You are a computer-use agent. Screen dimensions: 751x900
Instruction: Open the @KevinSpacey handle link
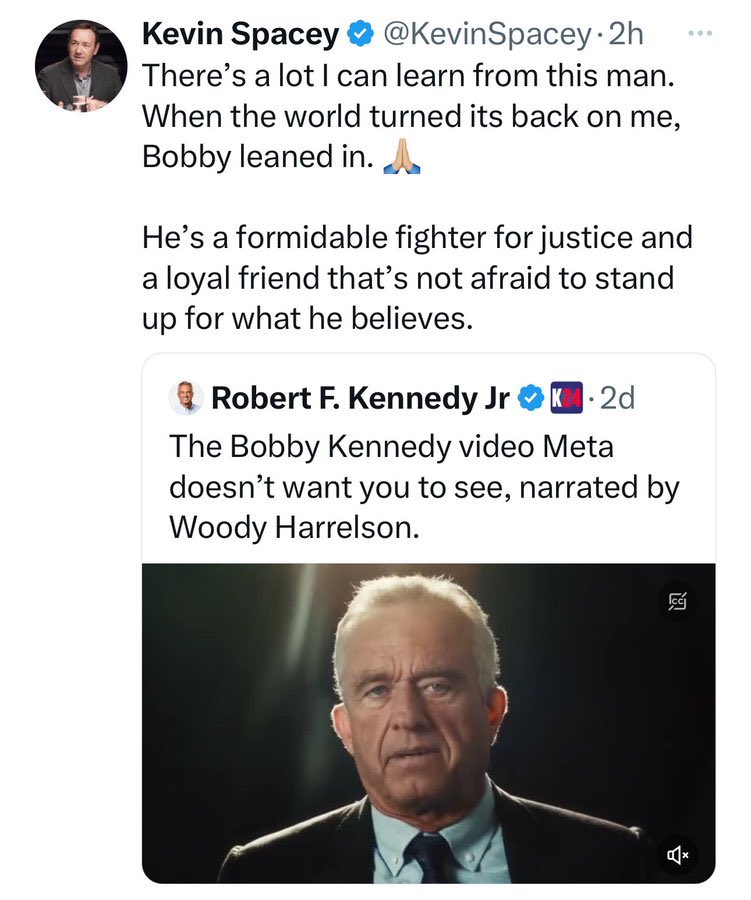[487, 34]
